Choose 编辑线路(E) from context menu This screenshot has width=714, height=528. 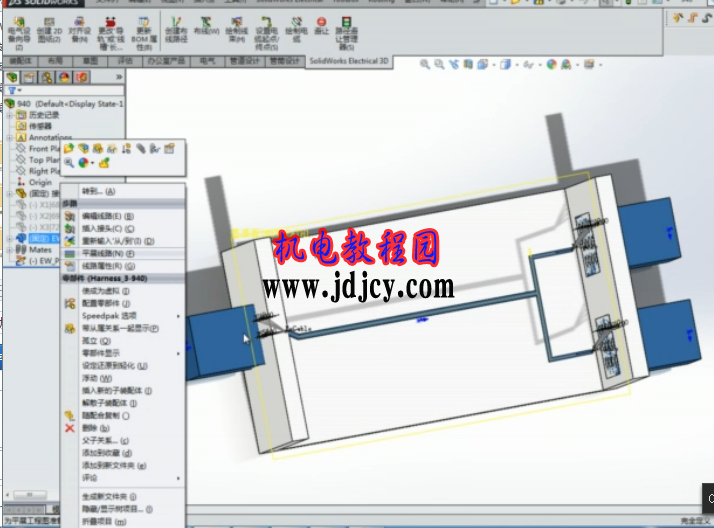coord(123,216)
